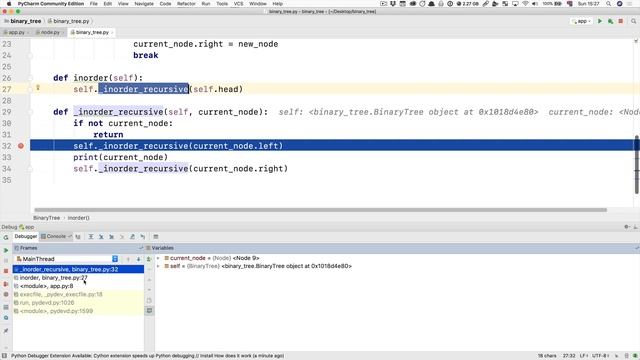
Task: Open macOS Spotlight search in menu bar
Action: pyautogui.click(x=608, y=4)
